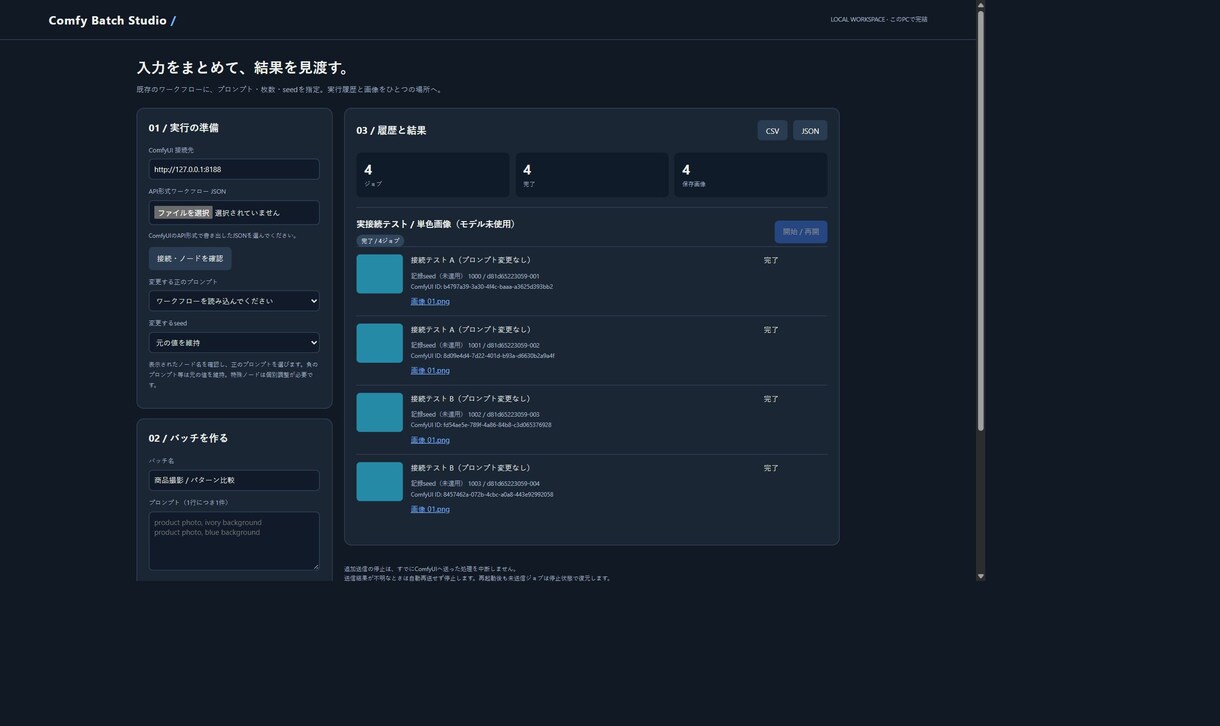Focus the バッチ名 input field
The height and width of the screenshot is (726, 1220).
click(x=234, y=481)
